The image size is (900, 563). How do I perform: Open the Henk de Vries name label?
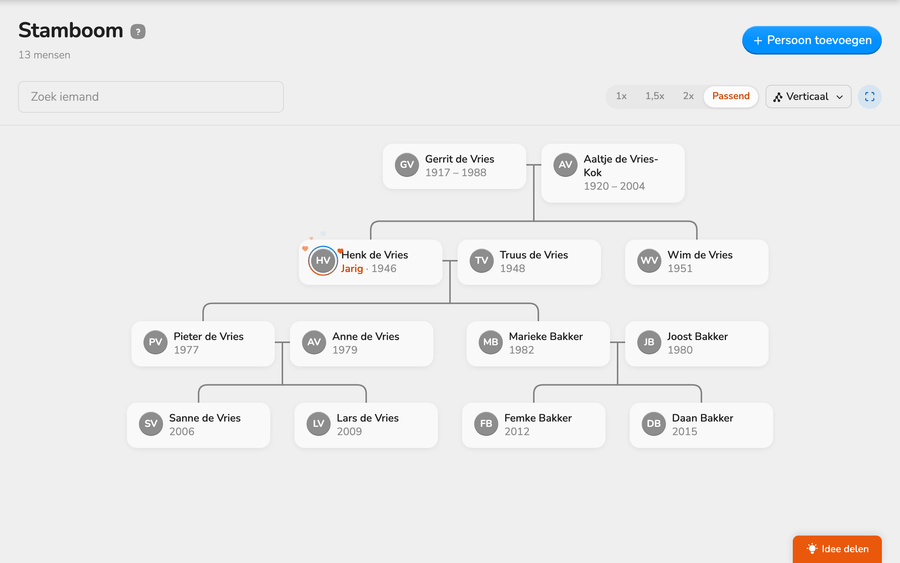374,255
